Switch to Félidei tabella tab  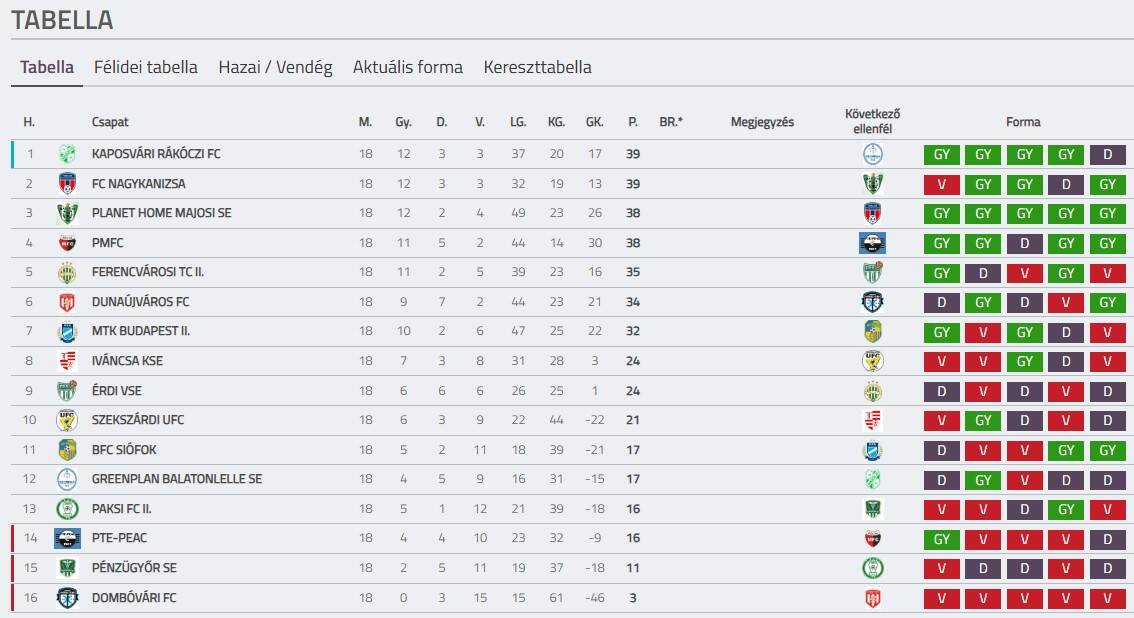point(146,68)
